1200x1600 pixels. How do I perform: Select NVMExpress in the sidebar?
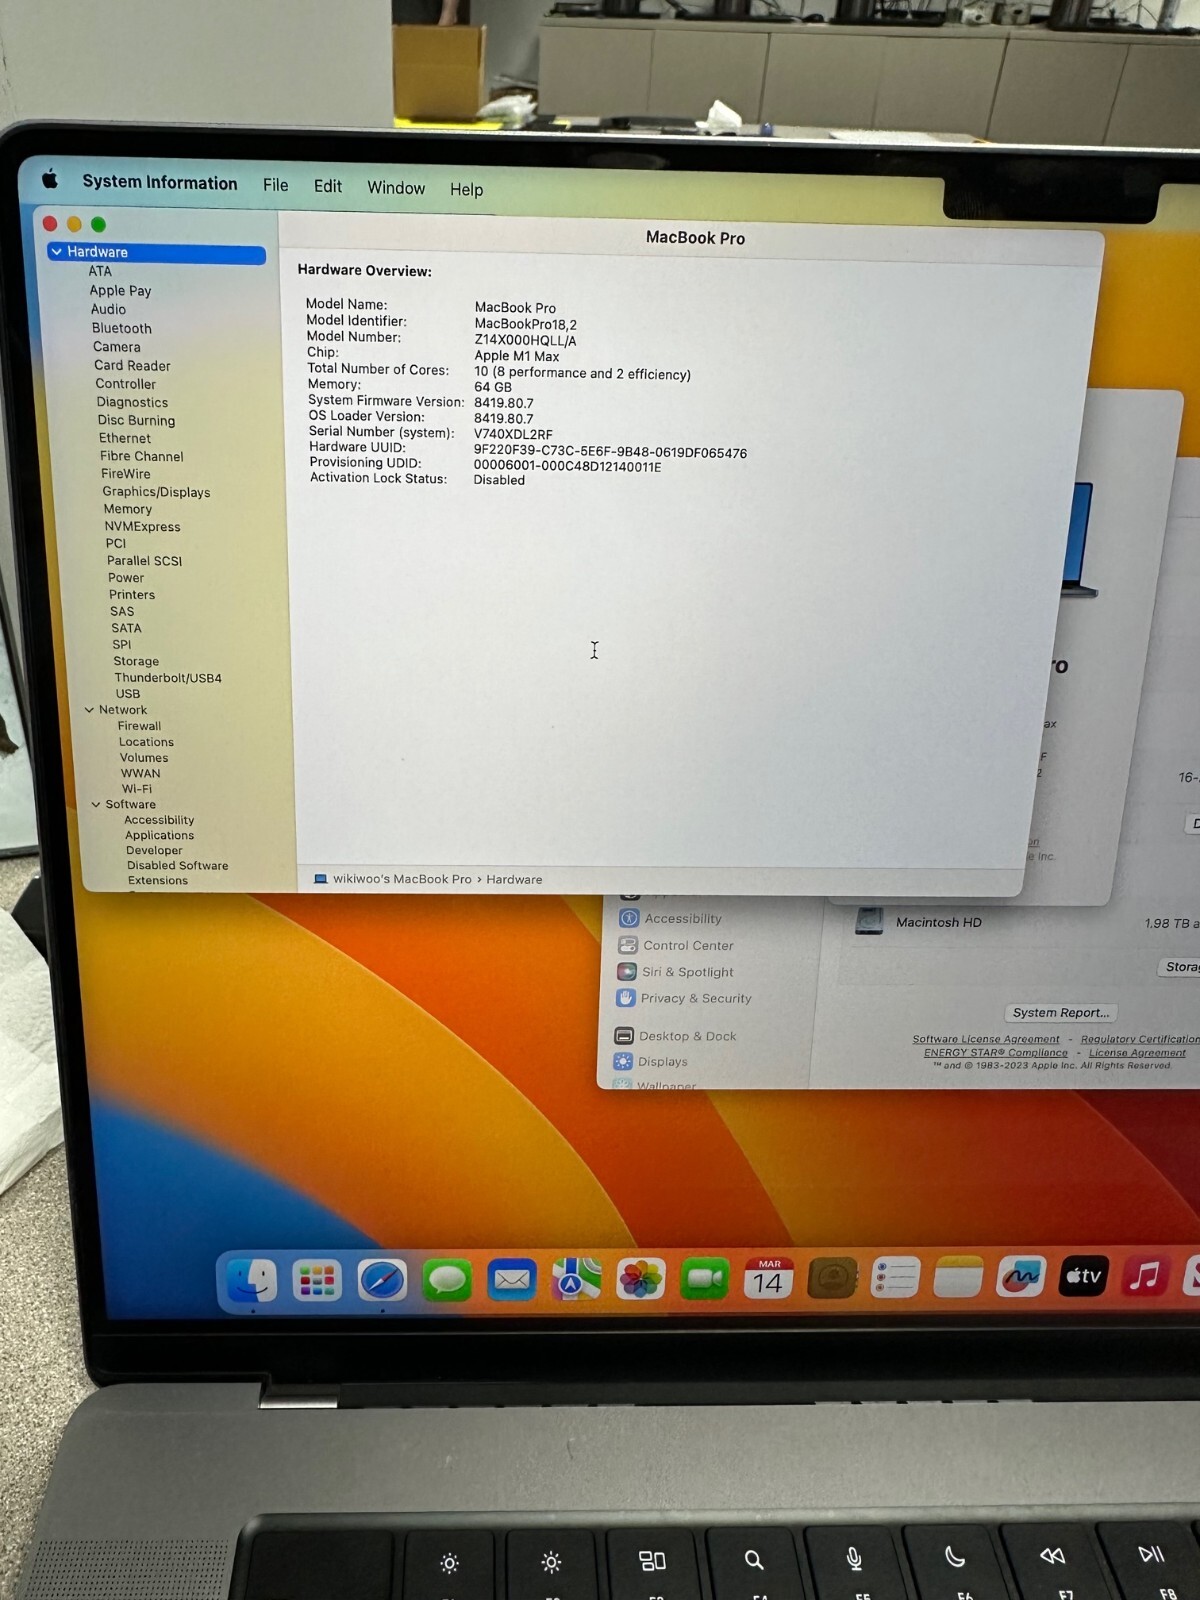tap(142, 526)
